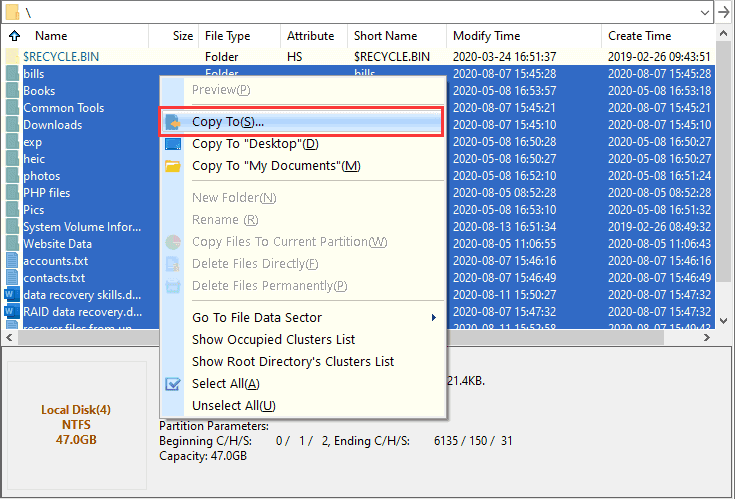Click the Select All checkmark icon
The height and width of the screenshot is (499, 735).
(173, 384)
